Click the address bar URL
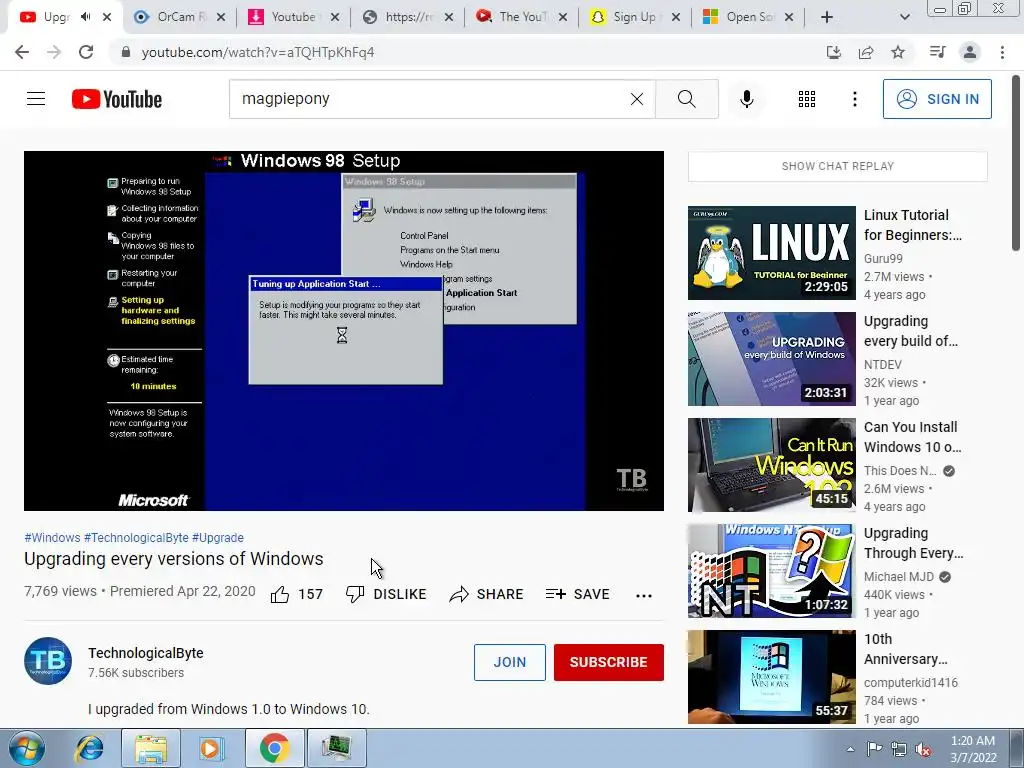Screen dimensions: 1024x768 tap(258, 52)
